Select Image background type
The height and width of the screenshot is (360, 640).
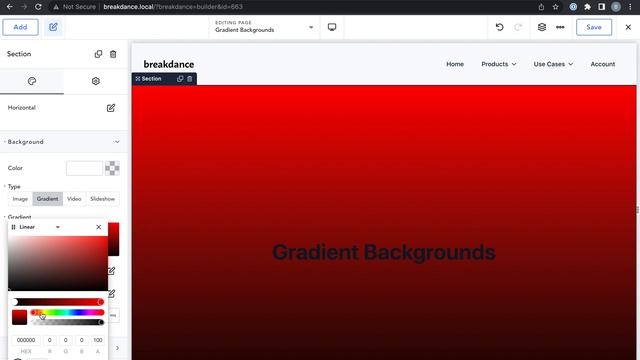tap(20, 199)
